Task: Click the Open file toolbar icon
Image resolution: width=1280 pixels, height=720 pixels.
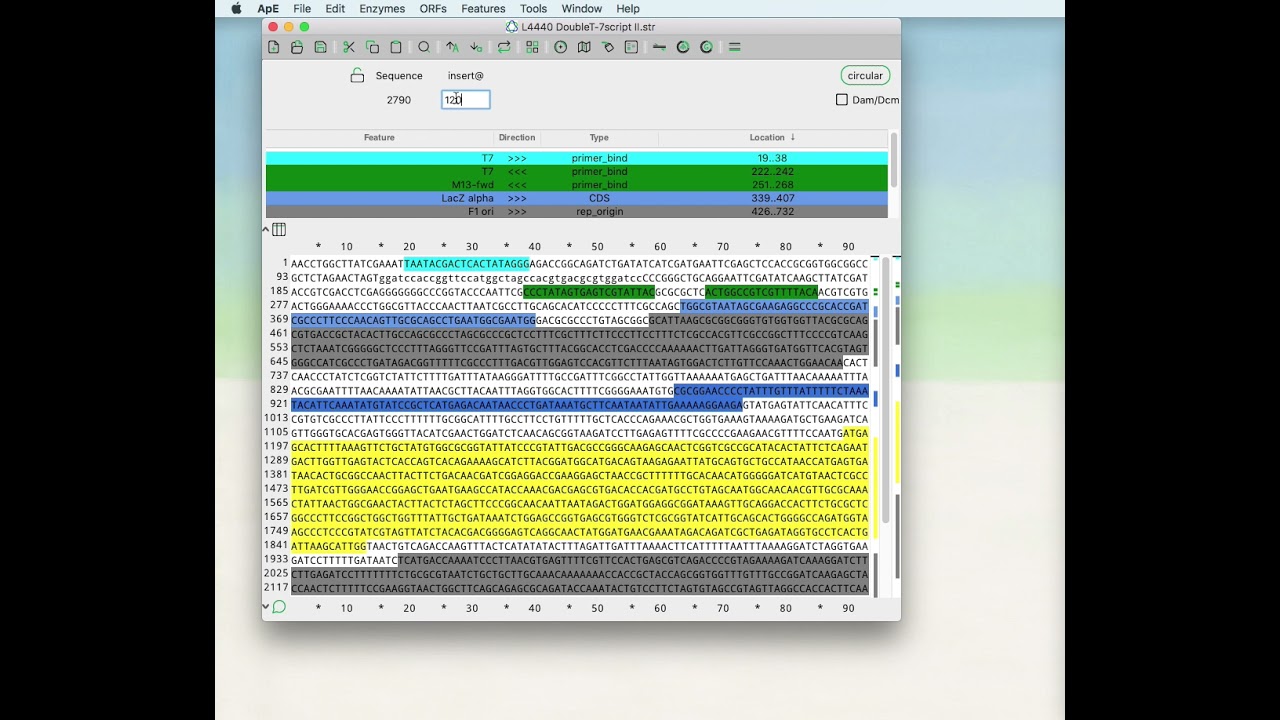Action: coord(297,47)
